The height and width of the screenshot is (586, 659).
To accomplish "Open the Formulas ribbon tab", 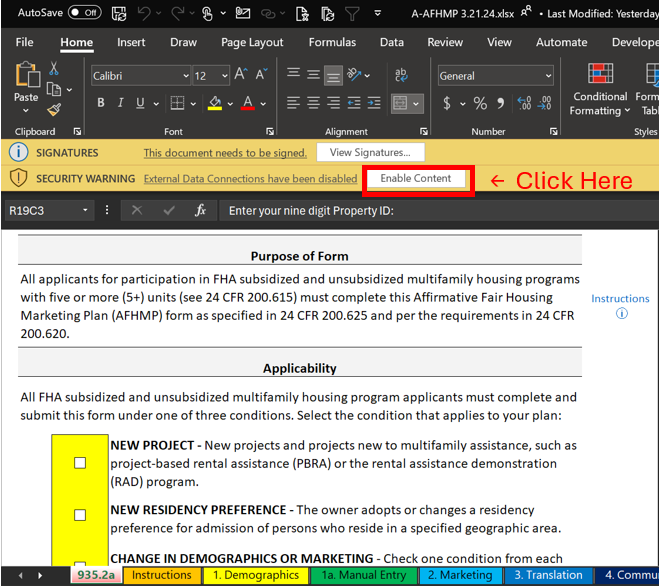I will point(332,43).
